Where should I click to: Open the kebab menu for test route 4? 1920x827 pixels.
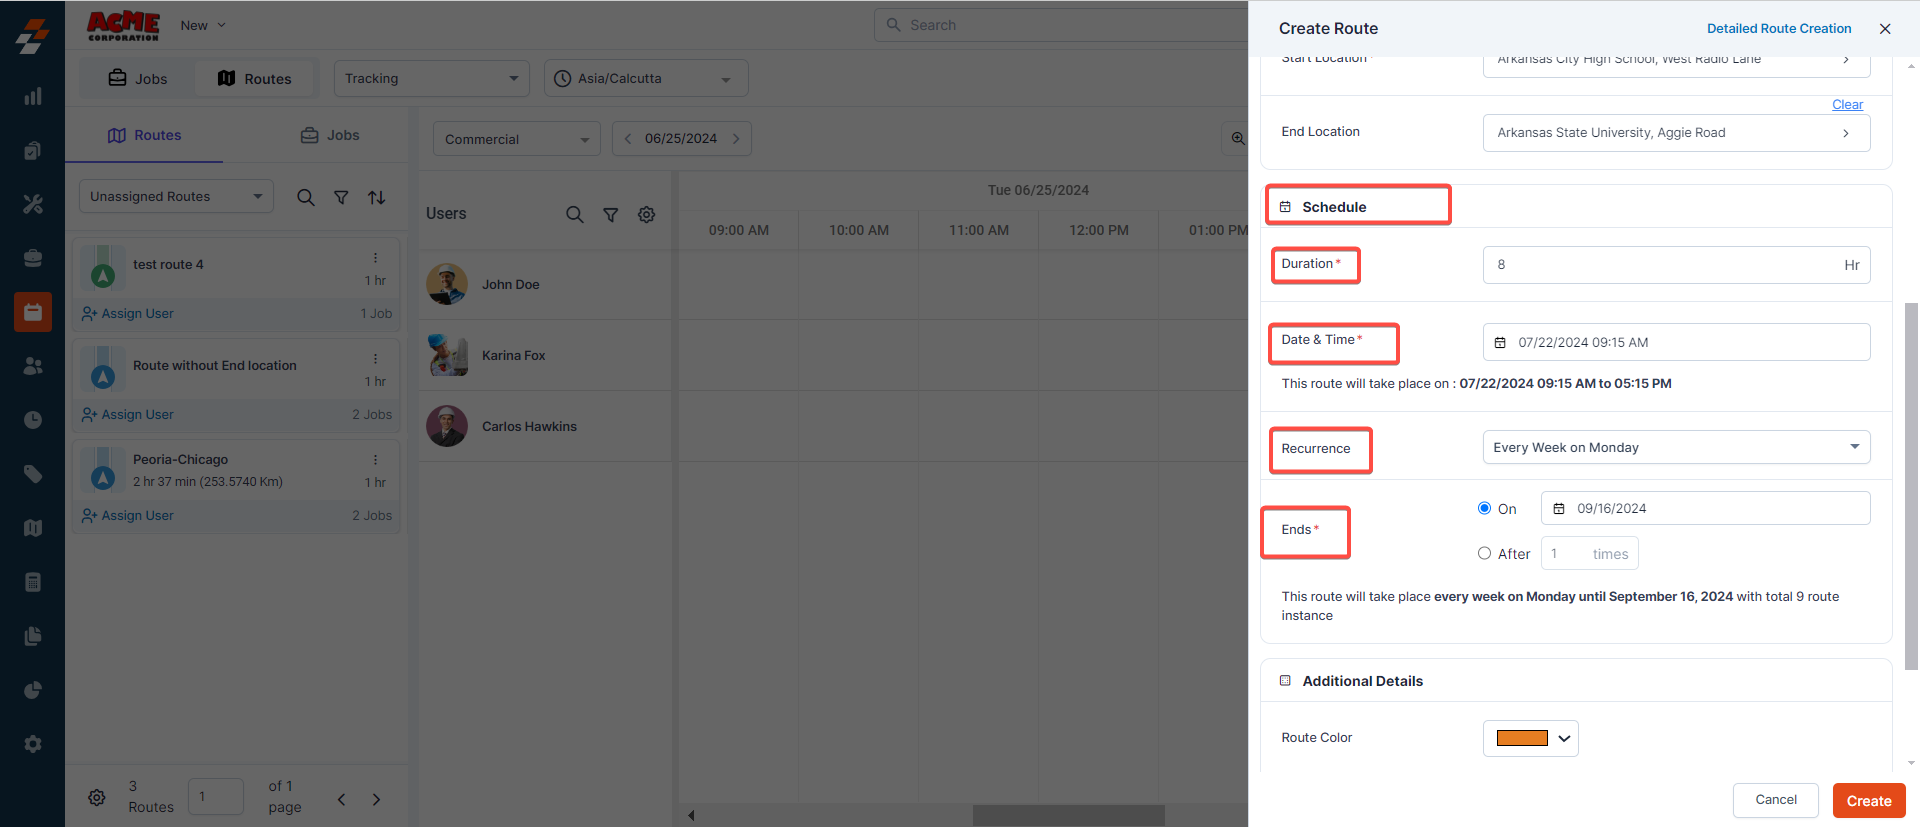(376, 258)
